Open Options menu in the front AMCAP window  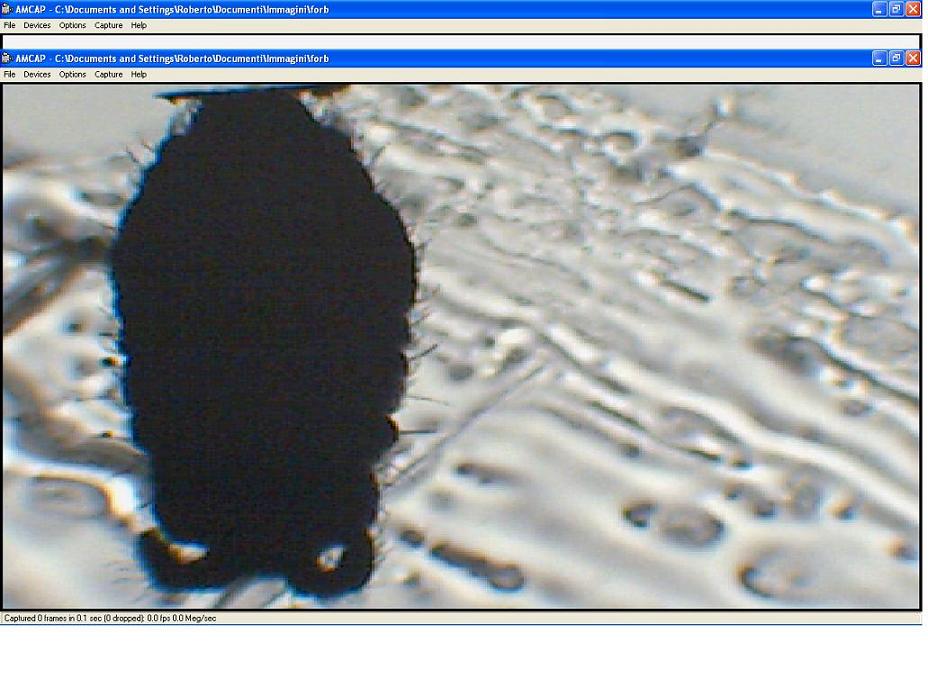(x=72, y=74)
